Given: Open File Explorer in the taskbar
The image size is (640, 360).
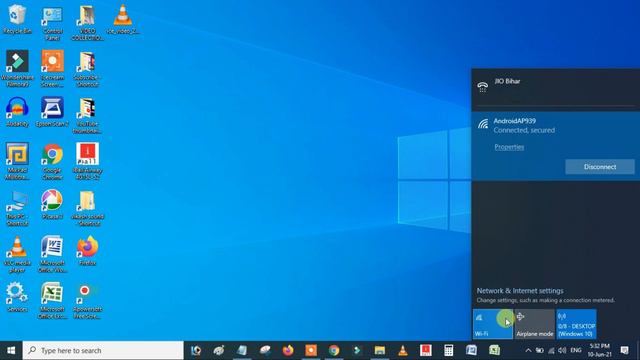Looking at the screenshot, I should (x=380, y=350).
